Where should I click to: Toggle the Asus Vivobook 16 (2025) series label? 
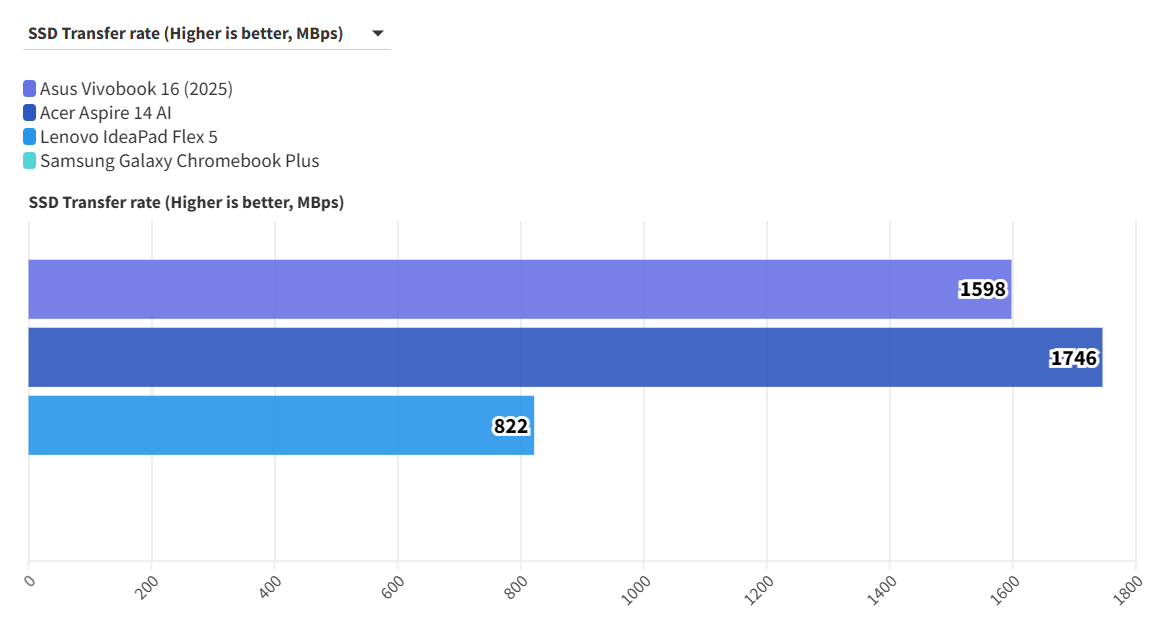pyautogui.click(x=136, y=89)
